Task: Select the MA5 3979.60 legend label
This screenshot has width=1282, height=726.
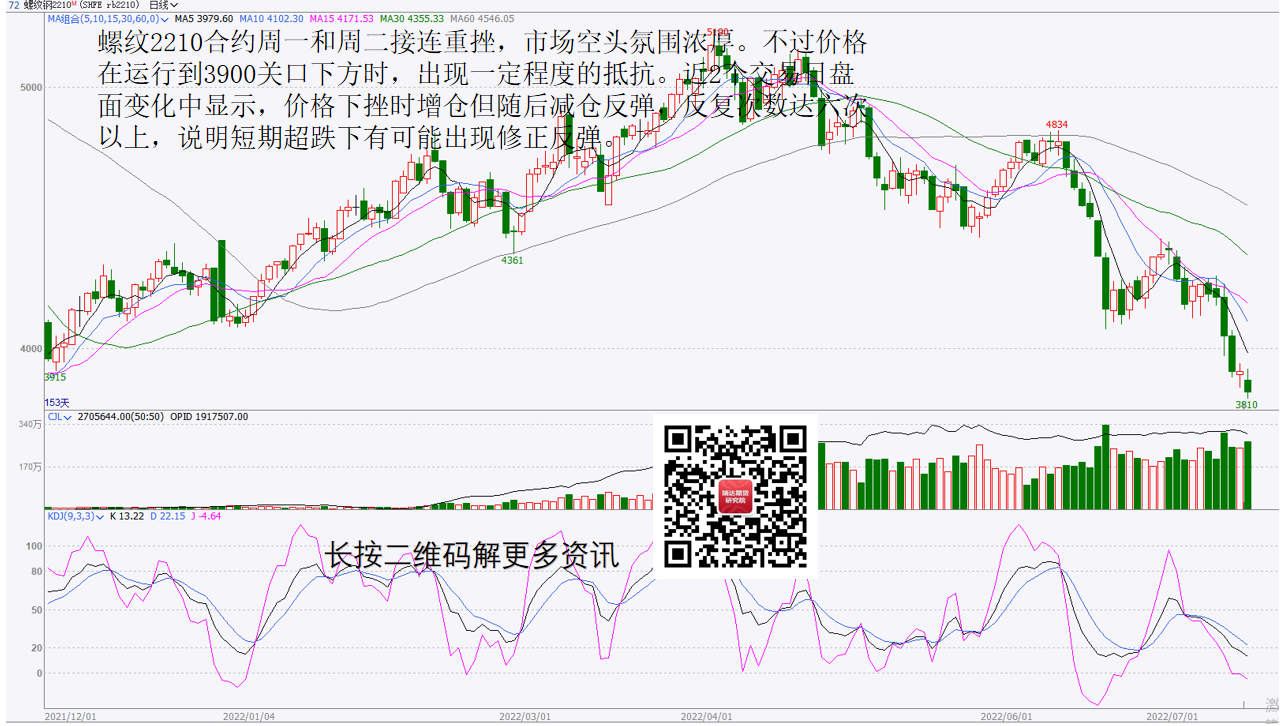Action: [204, 19]
